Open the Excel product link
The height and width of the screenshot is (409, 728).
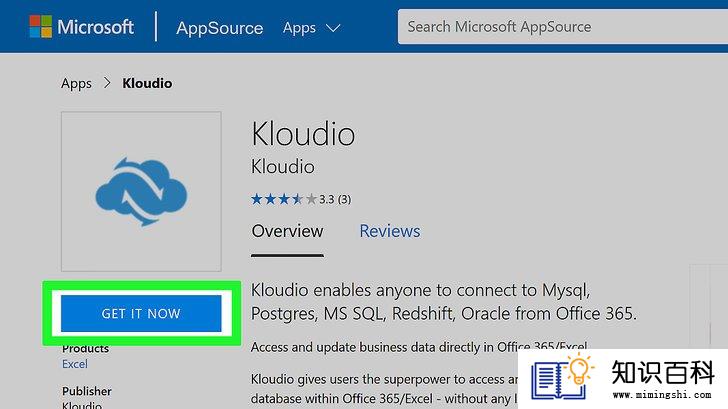[75, 364]
